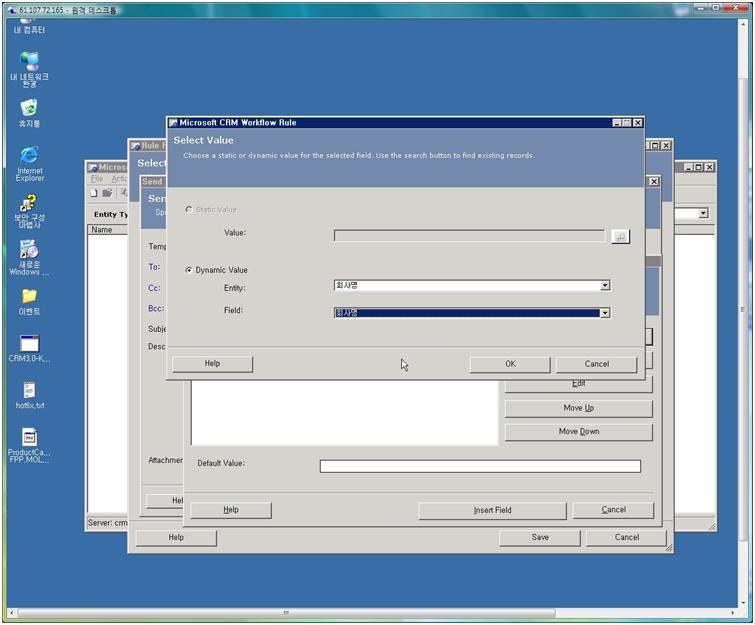Click Save in the Rule window
Image resolution: width=755 pixels, height=625 pixels.
(x=540, y=537)
